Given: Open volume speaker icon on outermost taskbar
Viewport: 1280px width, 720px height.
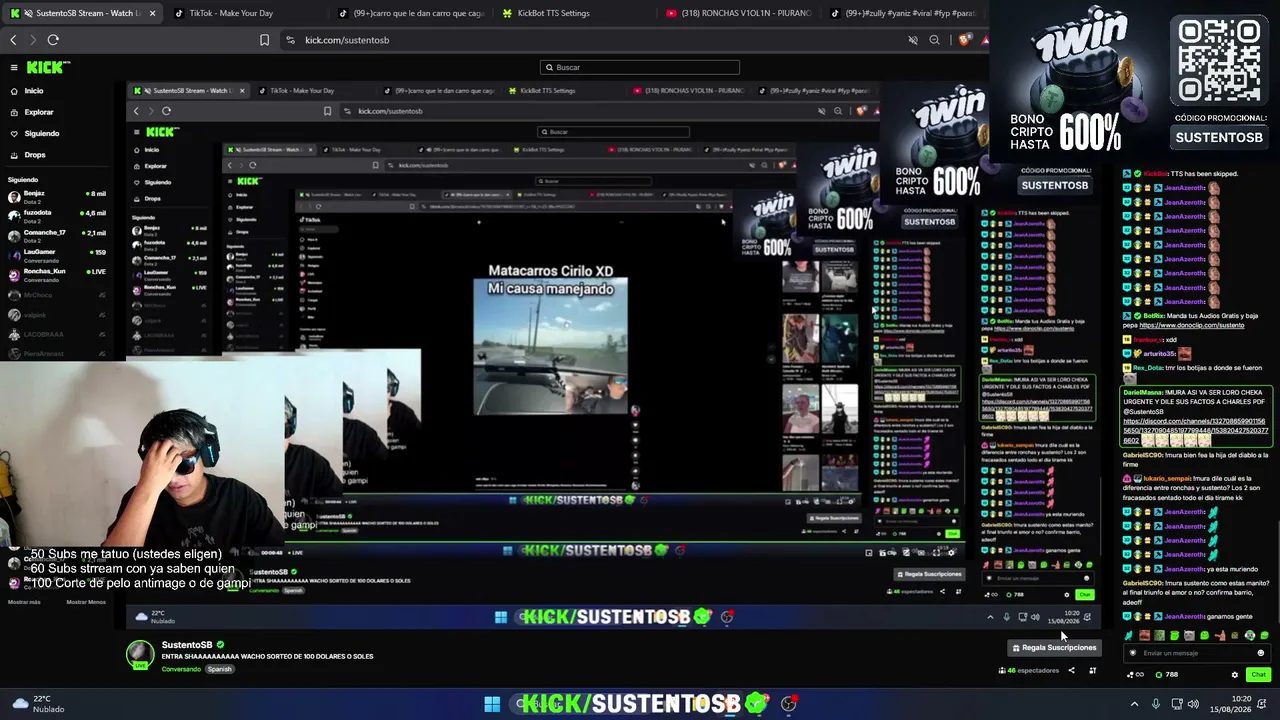Looking at the screenshot, I should 1195,704.
